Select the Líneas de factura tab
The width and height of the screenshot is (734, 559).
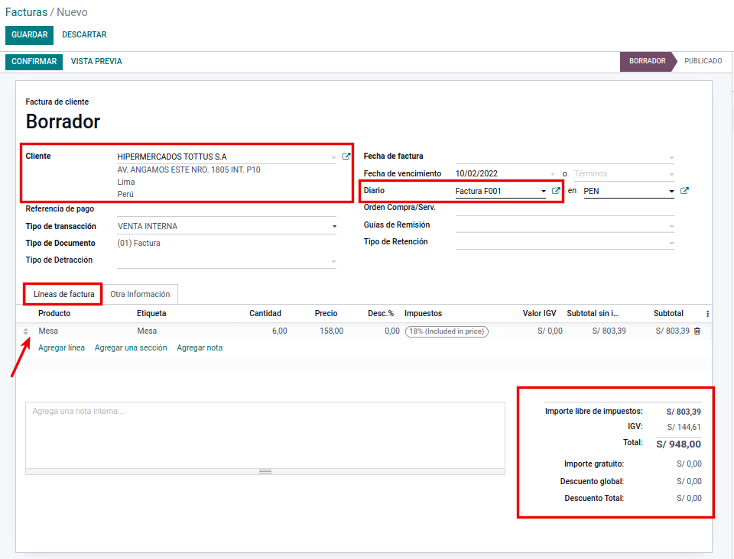point(64,294)
